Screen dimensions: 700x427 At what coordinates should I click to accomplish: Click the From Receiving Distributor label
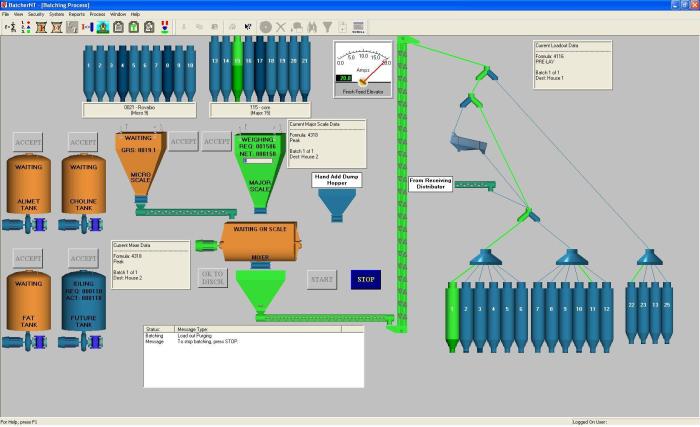430,183
